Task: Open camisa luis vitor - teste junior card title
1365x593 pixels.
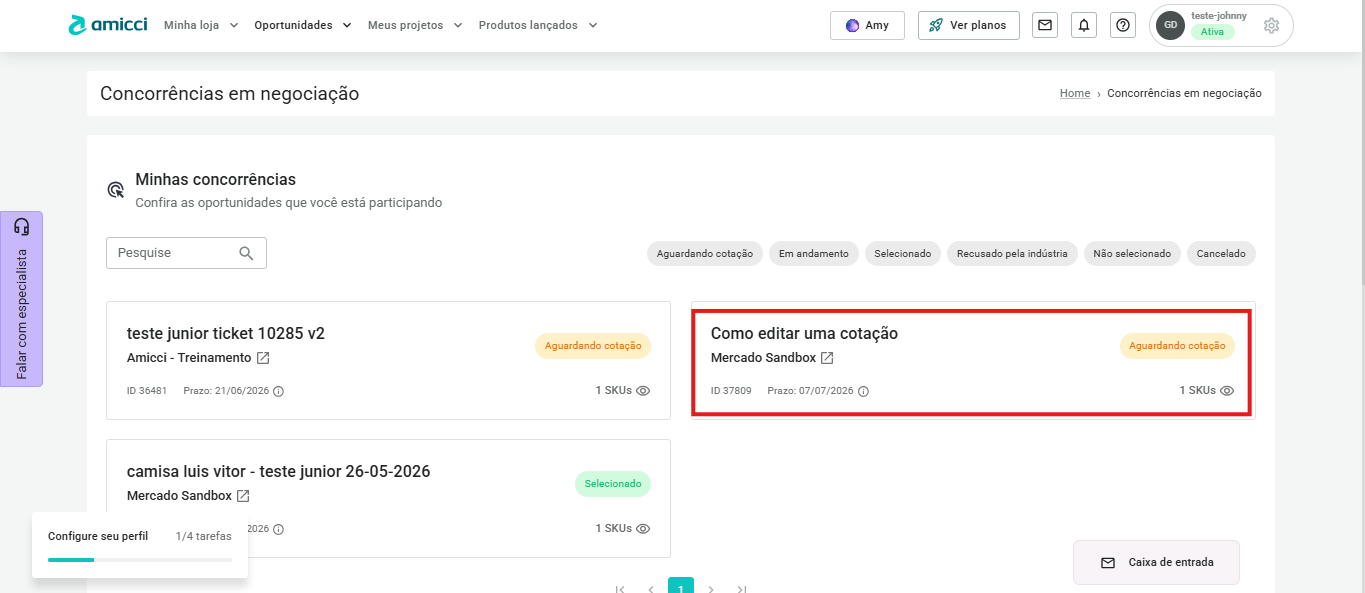Action: click(x=279, y=471)
